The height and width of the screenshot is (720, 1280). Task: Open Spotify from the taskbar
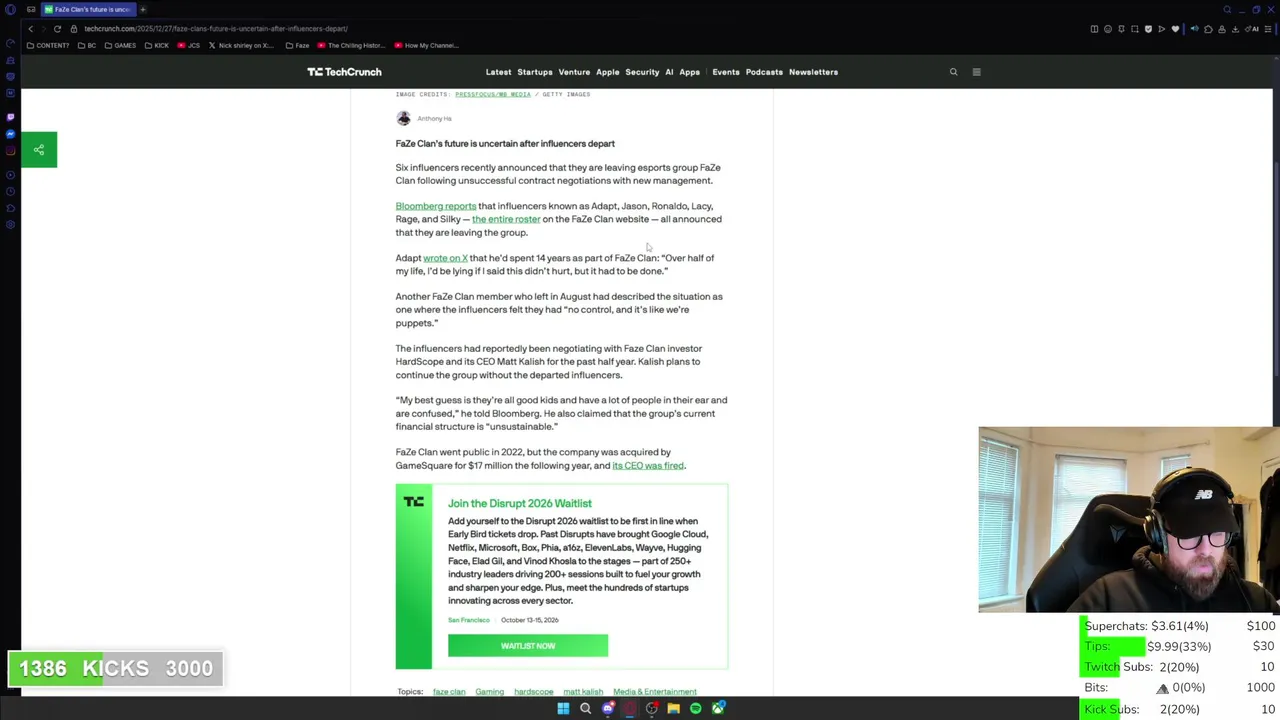(695, 708)
